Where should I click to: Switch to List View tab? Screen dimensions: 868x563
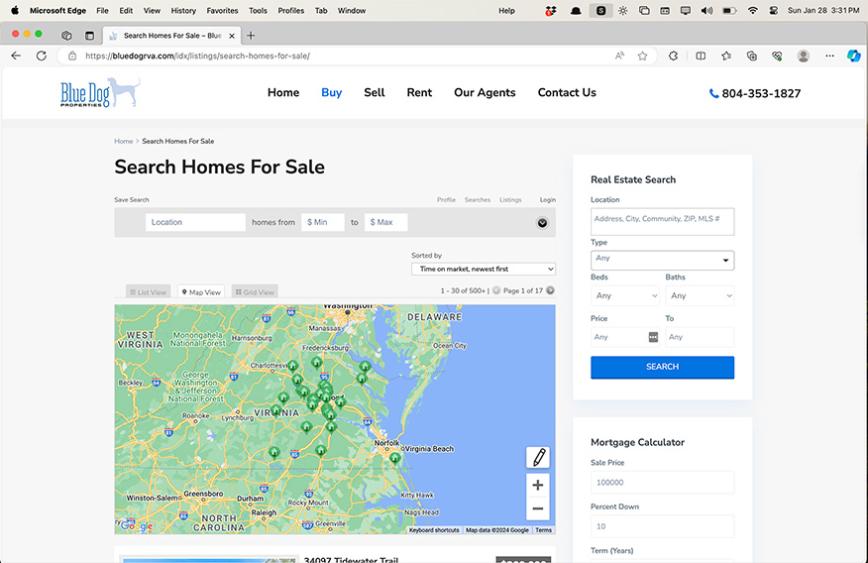[148, 292]
